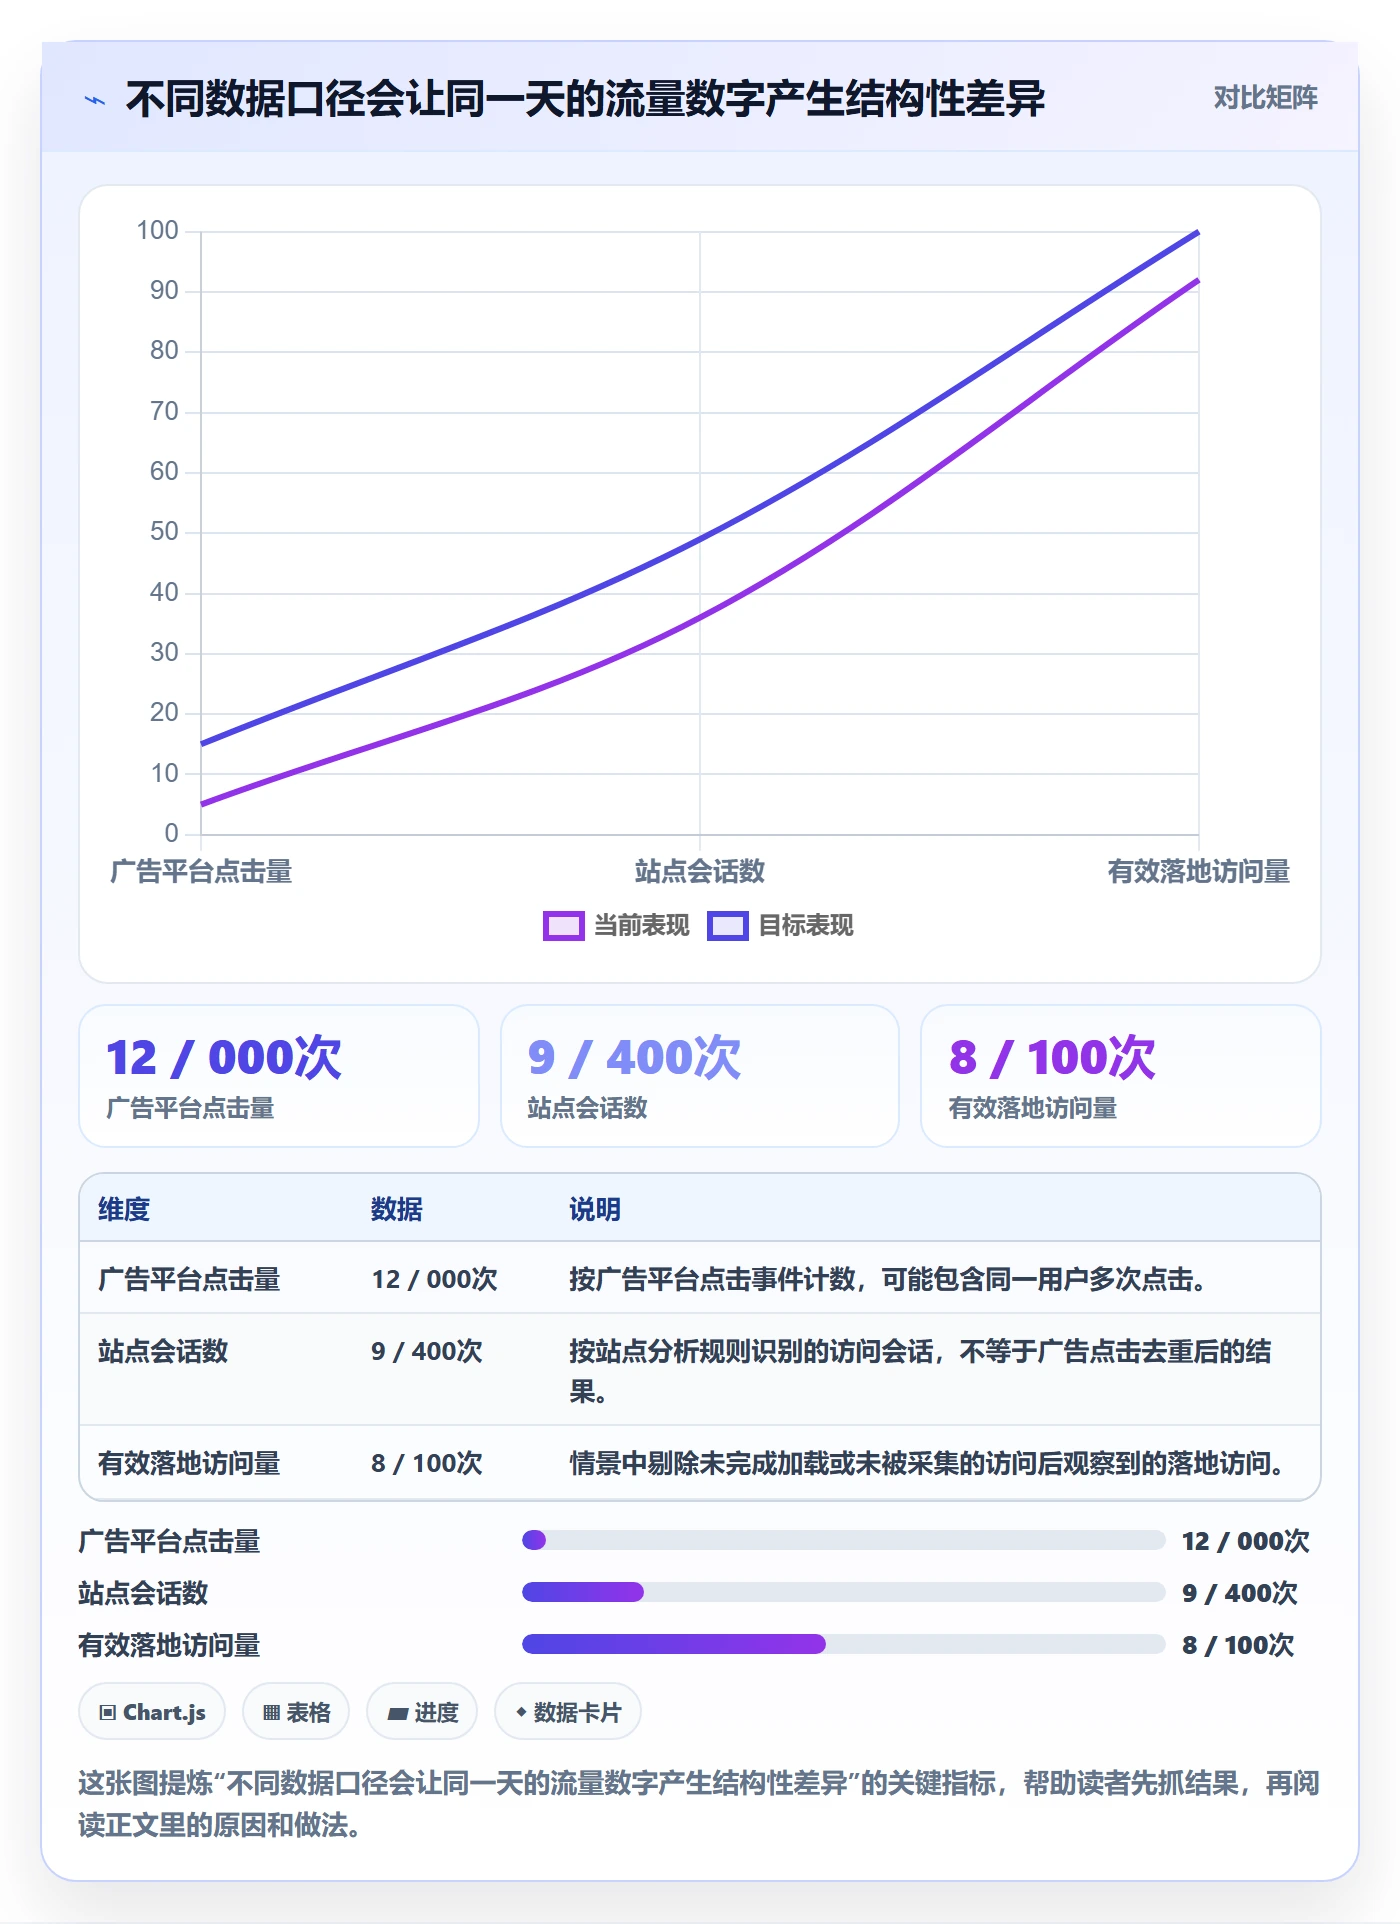
Task: Click the 有效落地访问量 progress bar
Action: click(844, 1644)
